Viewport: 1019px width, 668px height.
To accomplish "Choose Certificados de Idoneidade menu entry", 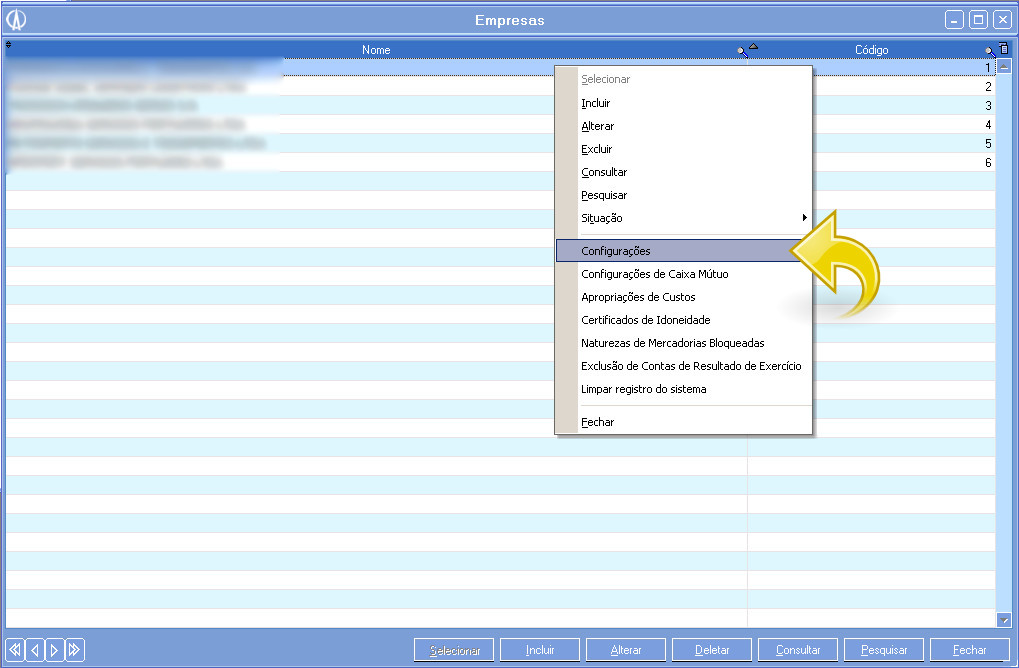I will point(645,320).
